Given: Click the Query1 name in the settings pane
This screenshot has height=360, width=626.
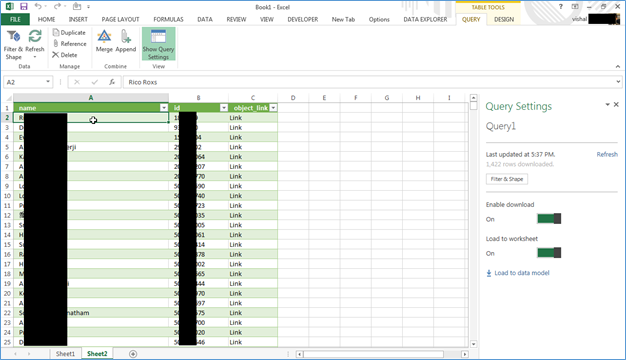Looking at the screenshot, I should point(501,127).
